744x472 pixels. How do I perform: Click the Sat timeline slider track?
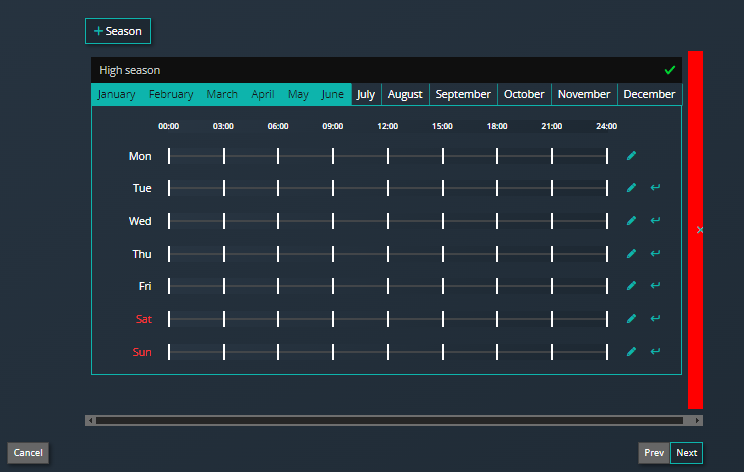pyautogui.click(x=388, y=319)
